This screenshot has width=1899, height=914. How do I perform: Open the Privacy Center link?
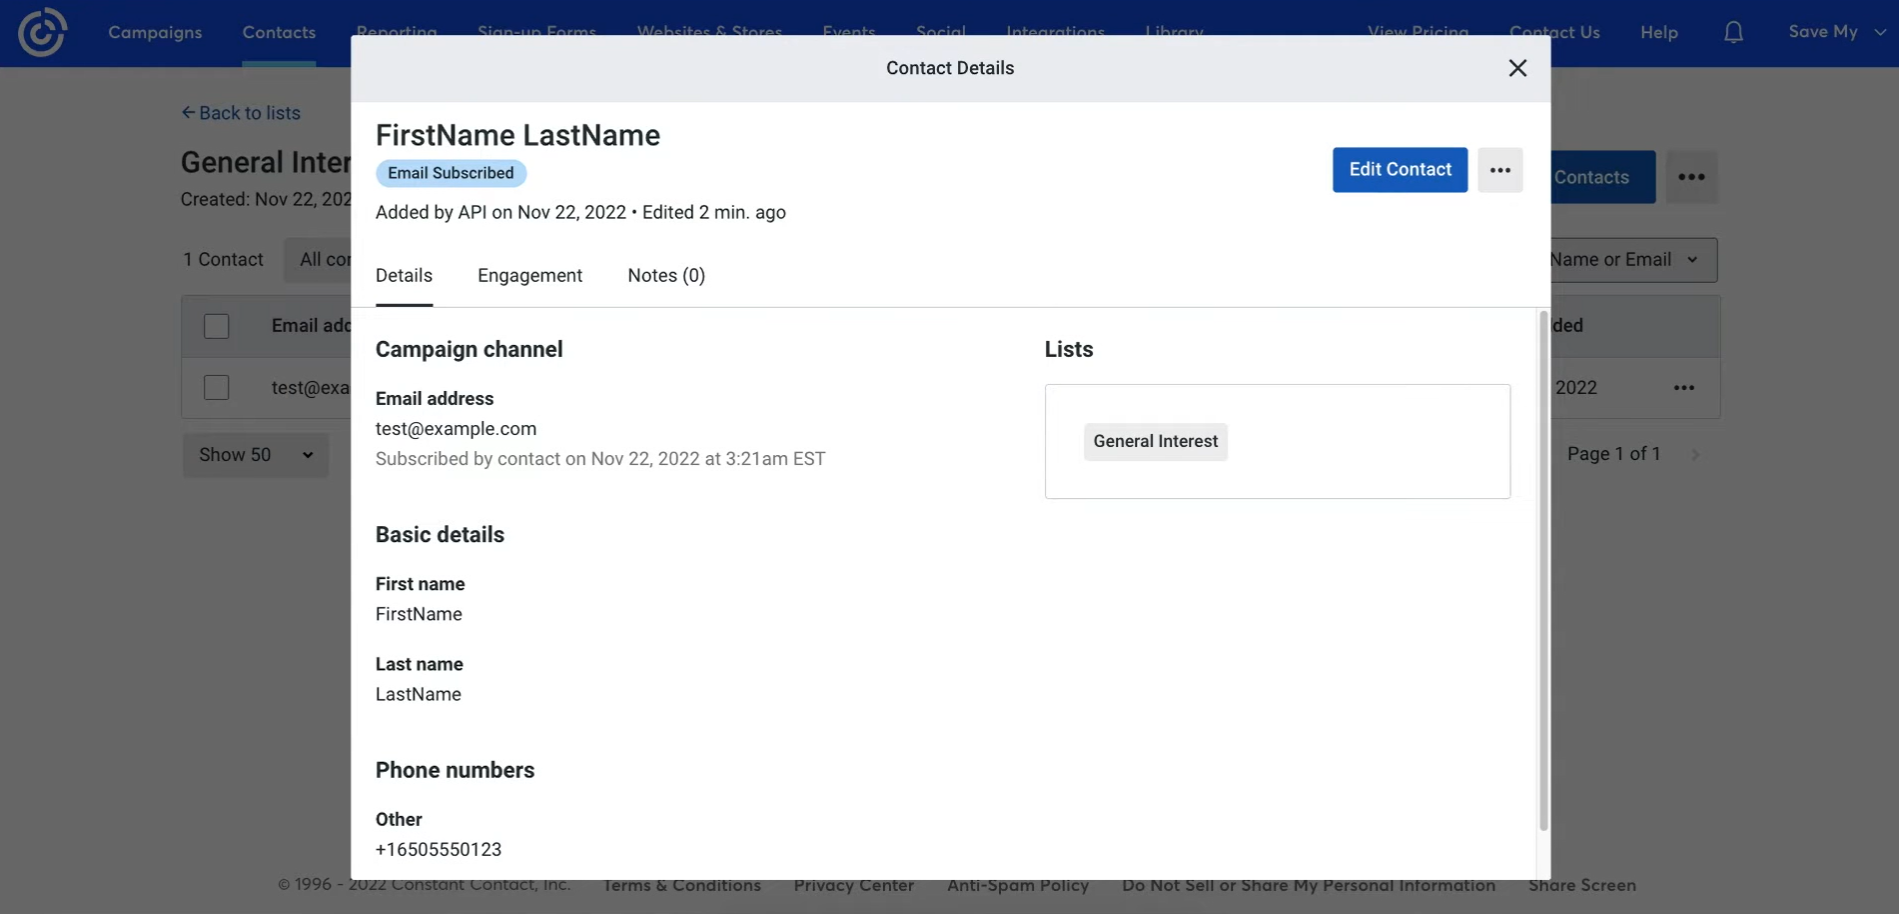[853, 885]
